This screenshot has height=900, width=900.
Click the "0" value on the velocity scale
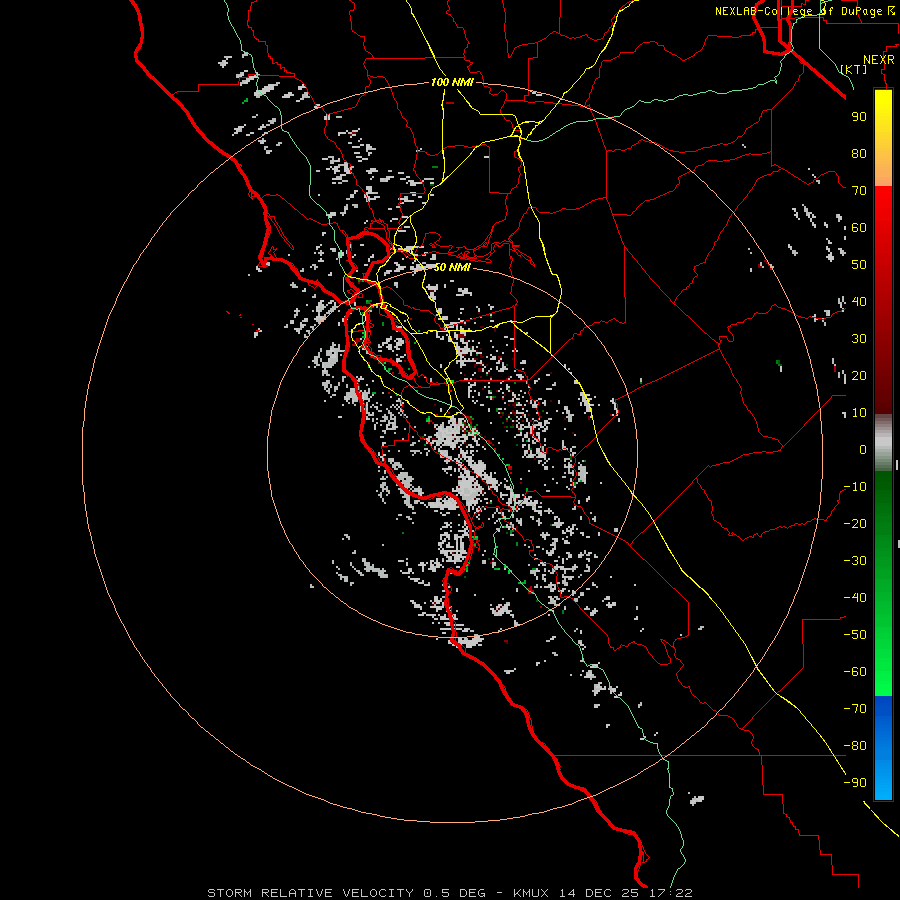click(x=863, y=449)
